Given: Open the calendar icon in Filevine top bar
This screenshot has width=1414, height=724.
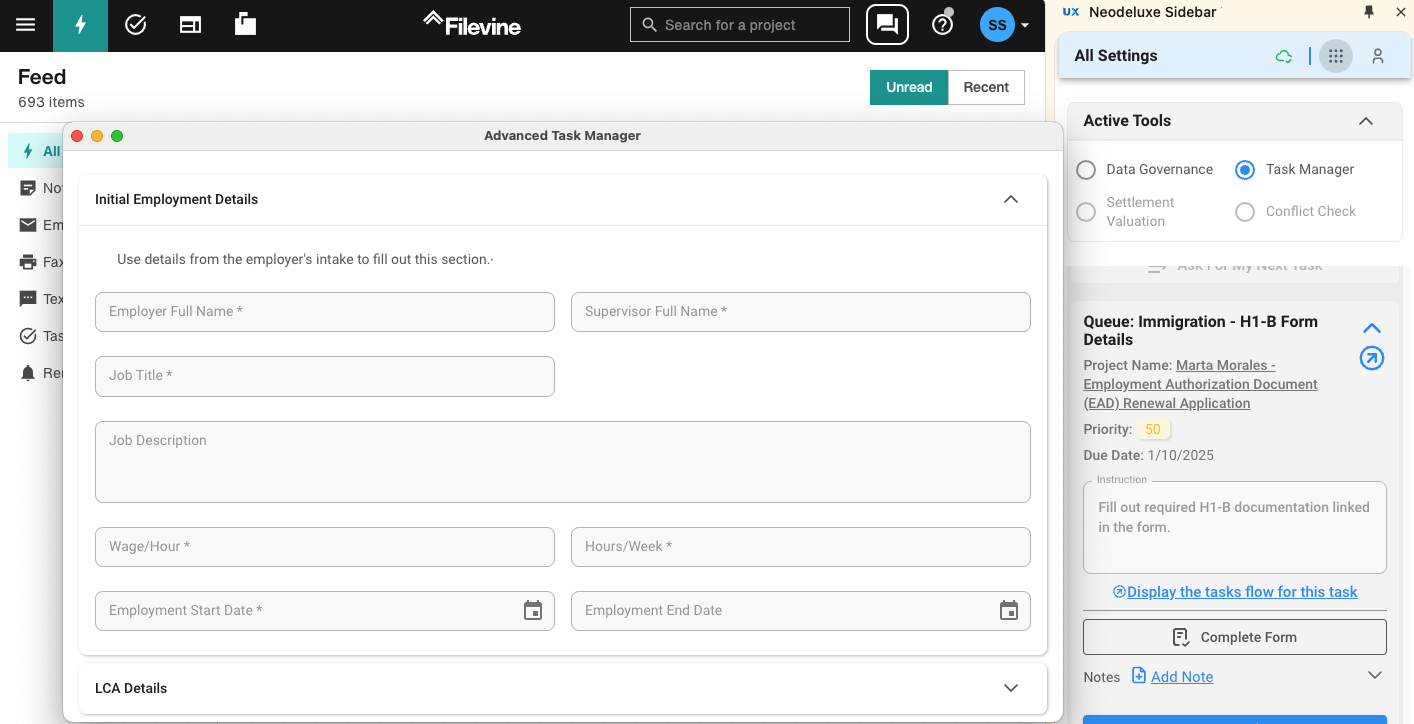Looking at the screenshot, I should point(190,25).
